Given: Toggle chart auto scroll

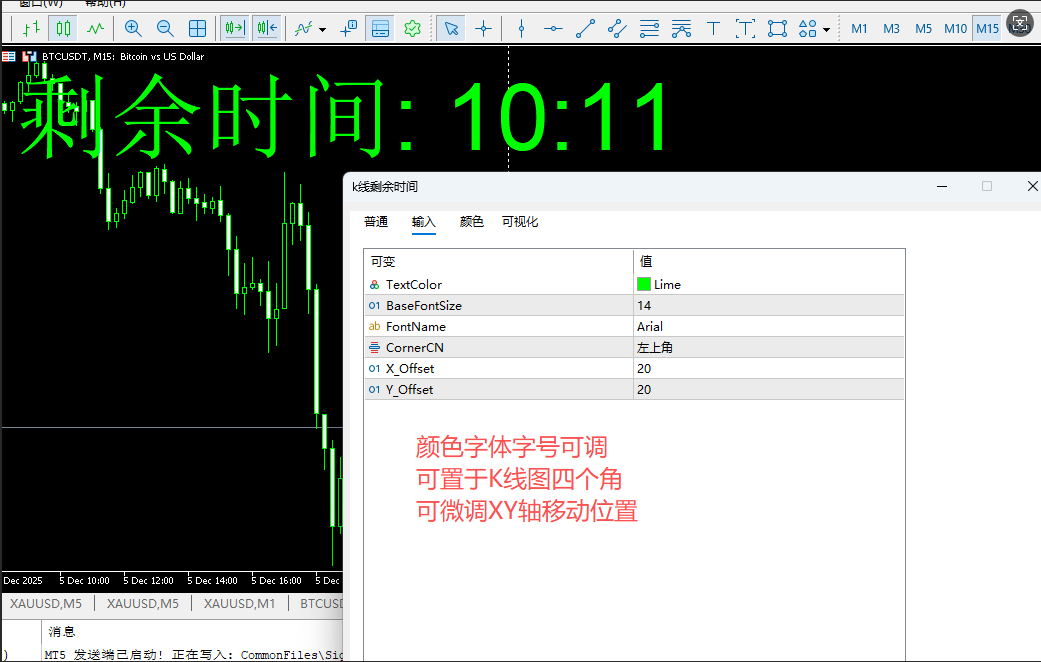Looking at the screenshot, I should pos(235,28).
